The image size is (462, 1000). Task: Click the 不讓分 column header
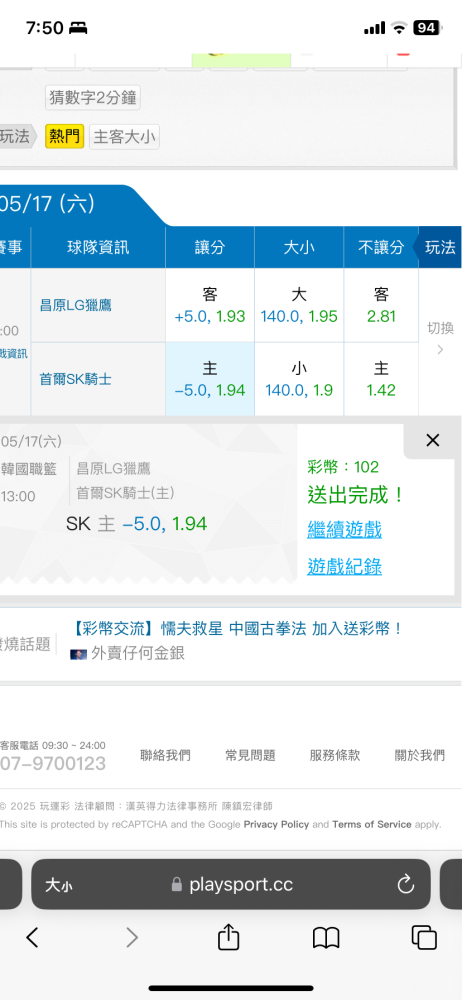click(x=381, y=247)
